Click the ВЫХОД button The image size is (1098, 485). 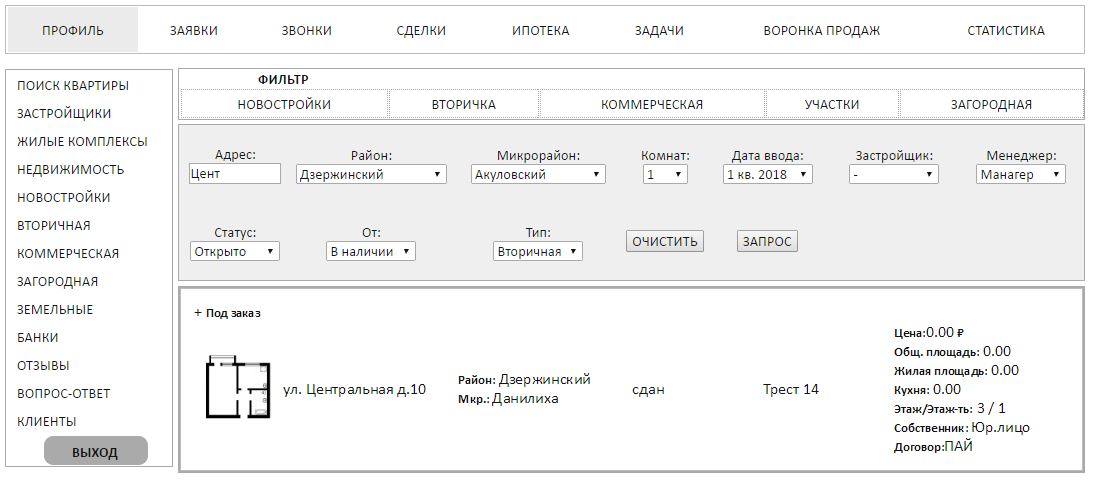95,452
